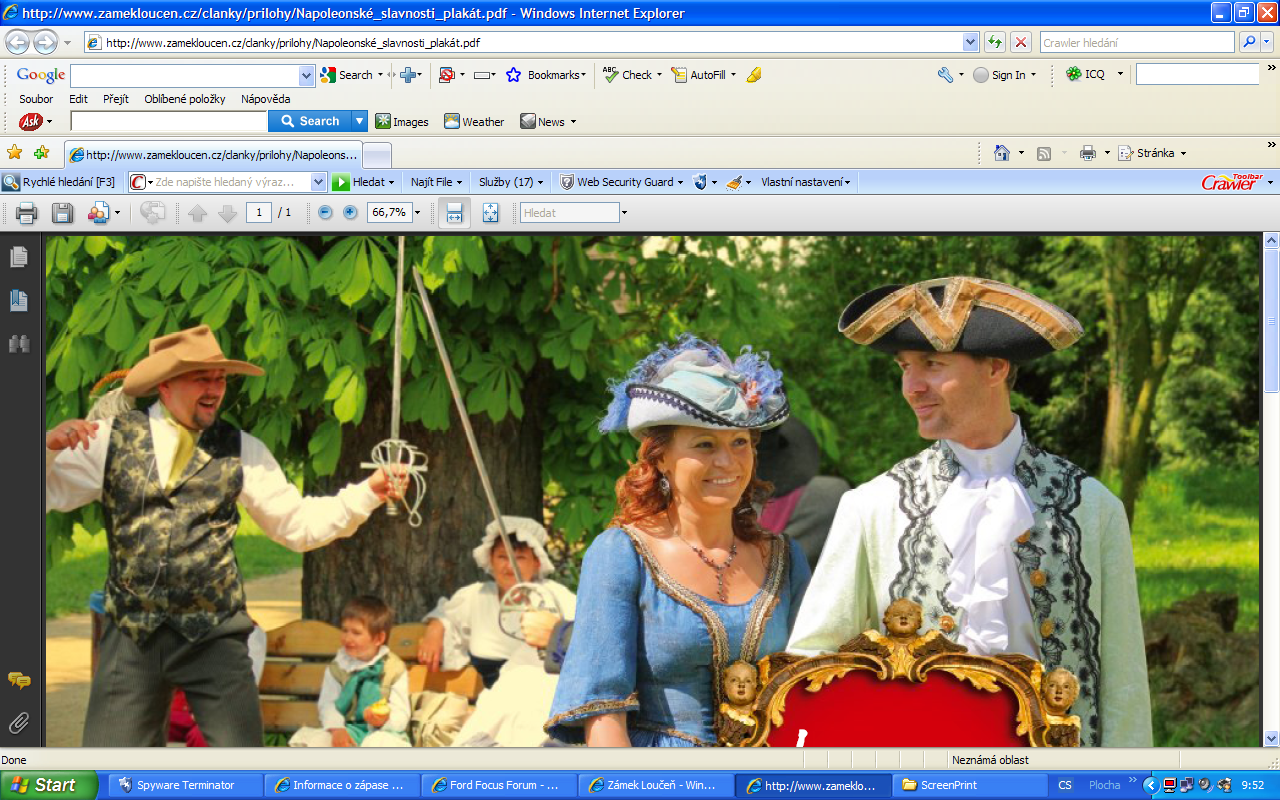Open the Pages panel in the sidebar
This screenshot has width=1280, height=800.
(19, 257)
